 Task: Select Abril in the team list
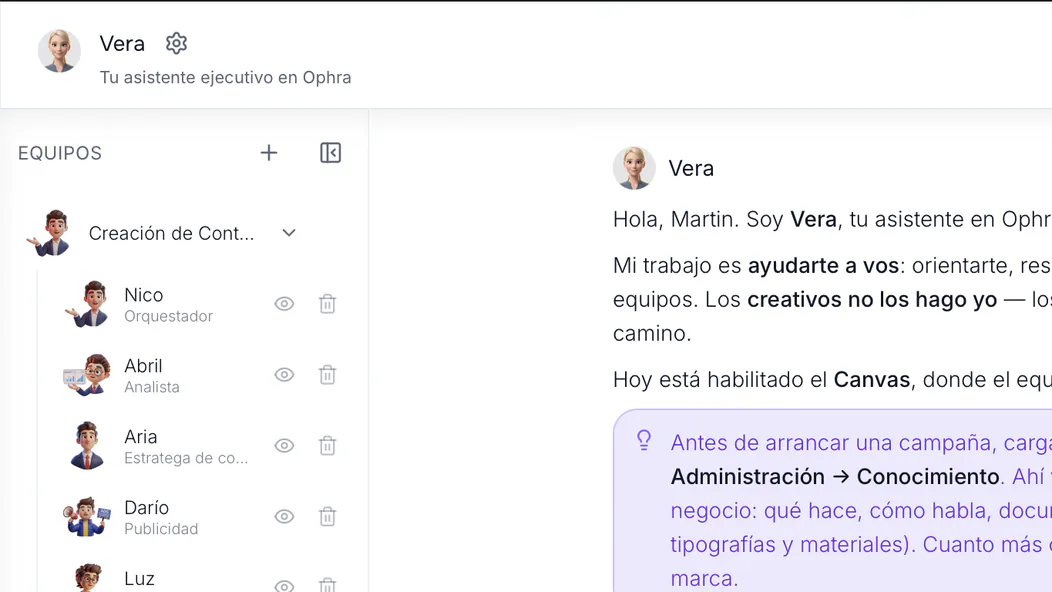pyautogui.click(x=201, y=375)
